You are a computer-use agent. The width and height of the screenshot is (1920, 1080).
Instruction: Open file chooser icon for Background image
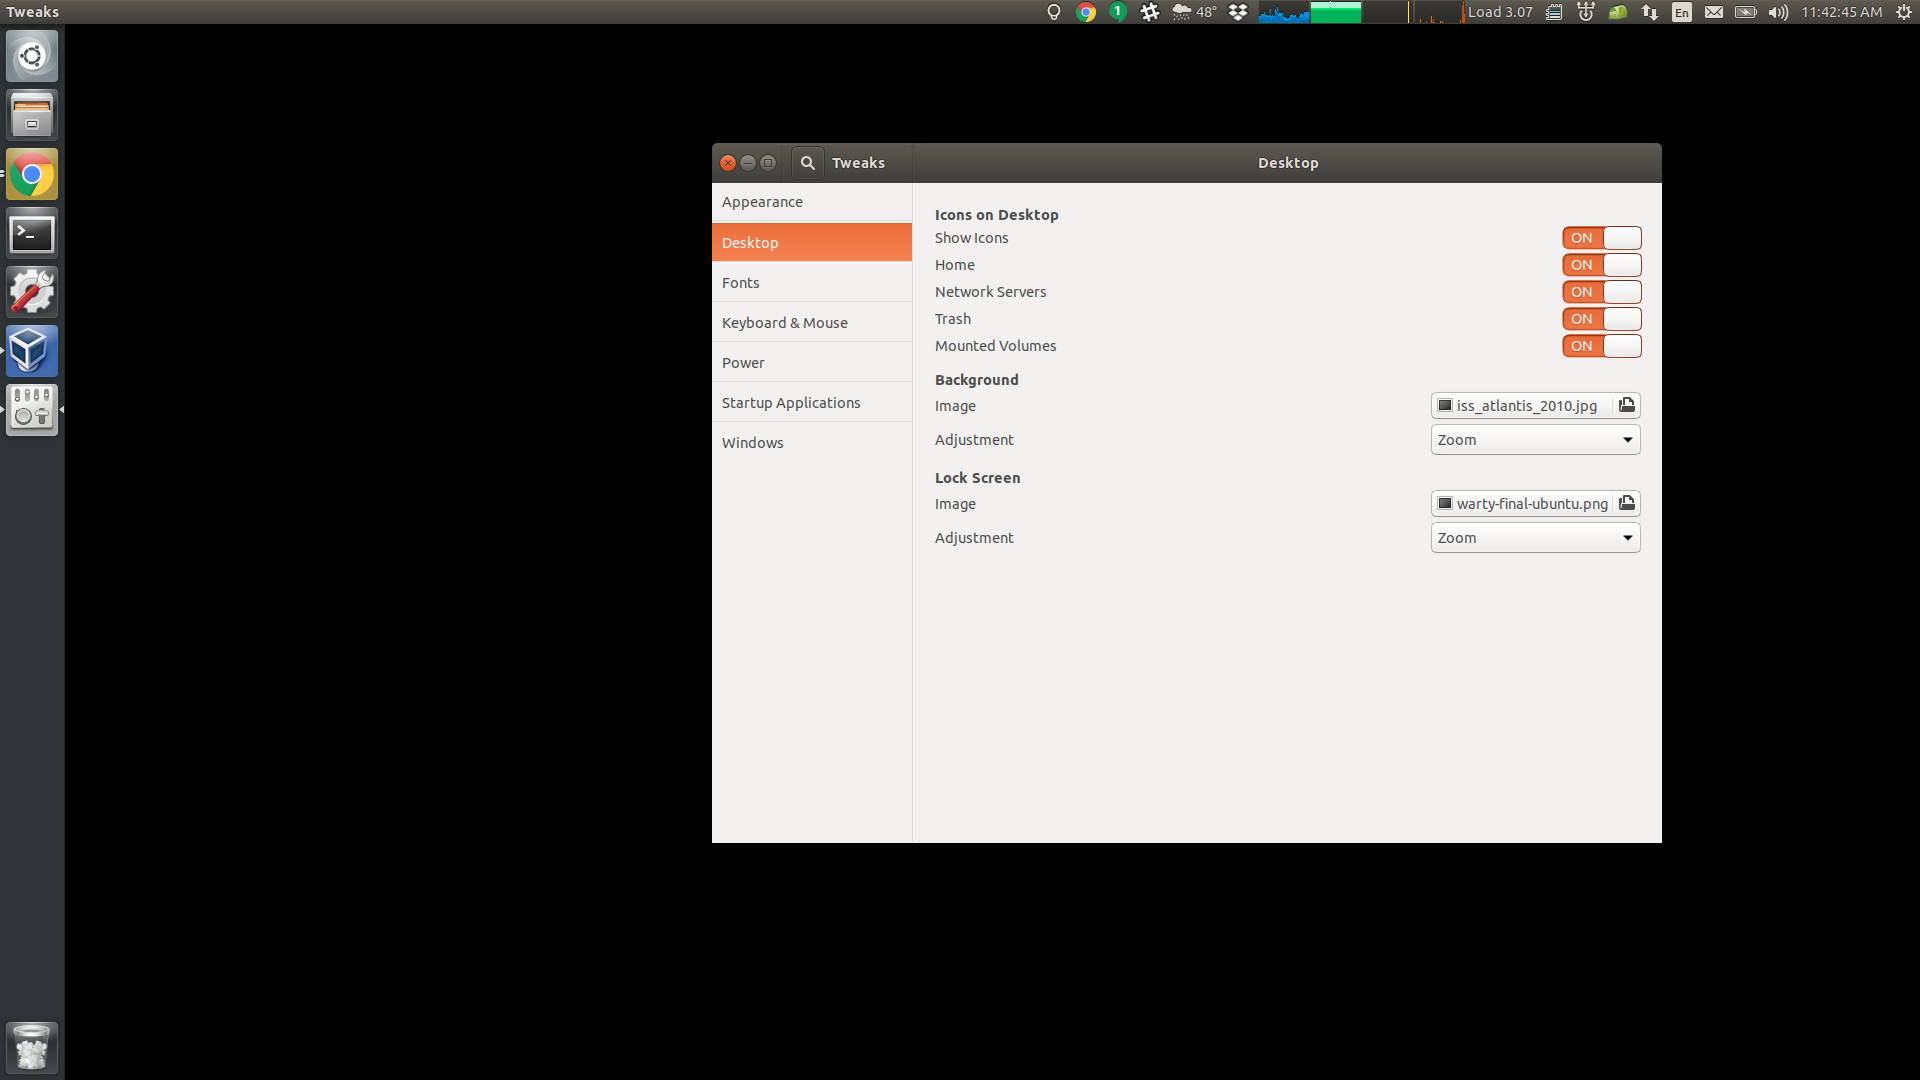(x=1627, y=405)
